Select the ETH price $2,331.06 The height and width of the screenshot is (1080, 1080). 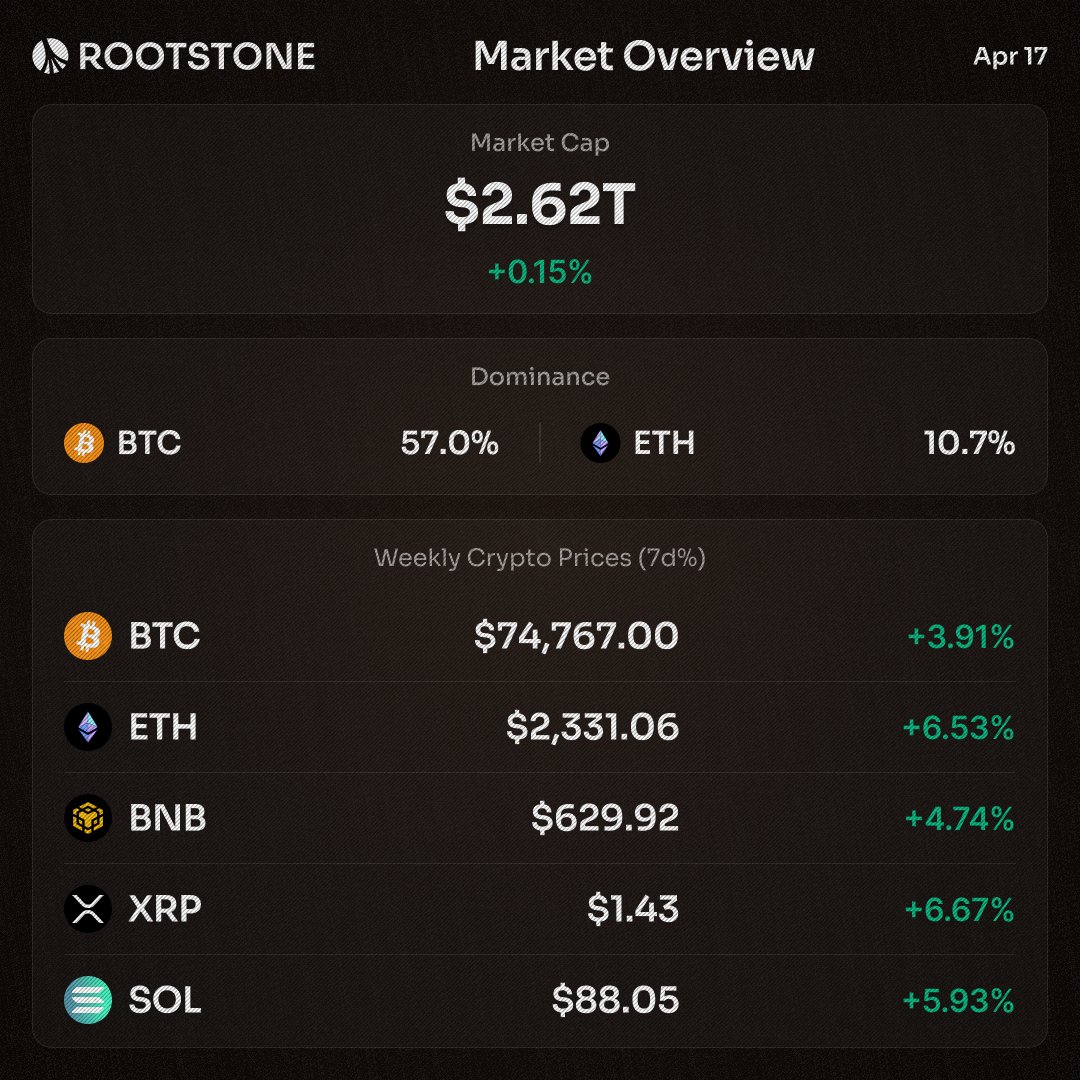tap(592, 727)
